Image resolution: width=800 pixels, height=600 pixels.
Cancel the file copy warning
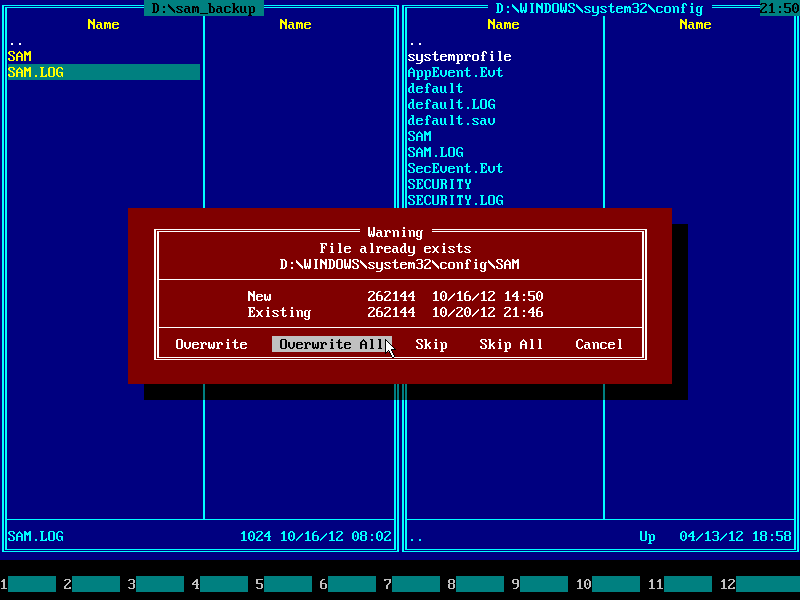click(599, 344)
